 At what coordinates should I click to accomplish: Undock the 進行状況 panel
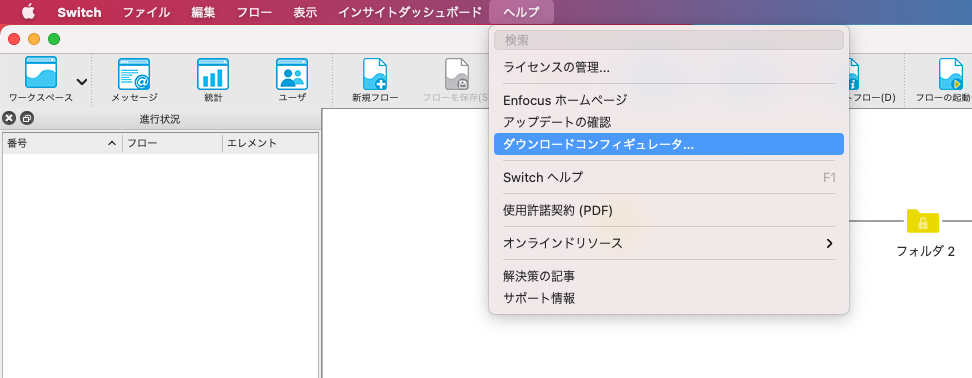[x=27, y=118]
